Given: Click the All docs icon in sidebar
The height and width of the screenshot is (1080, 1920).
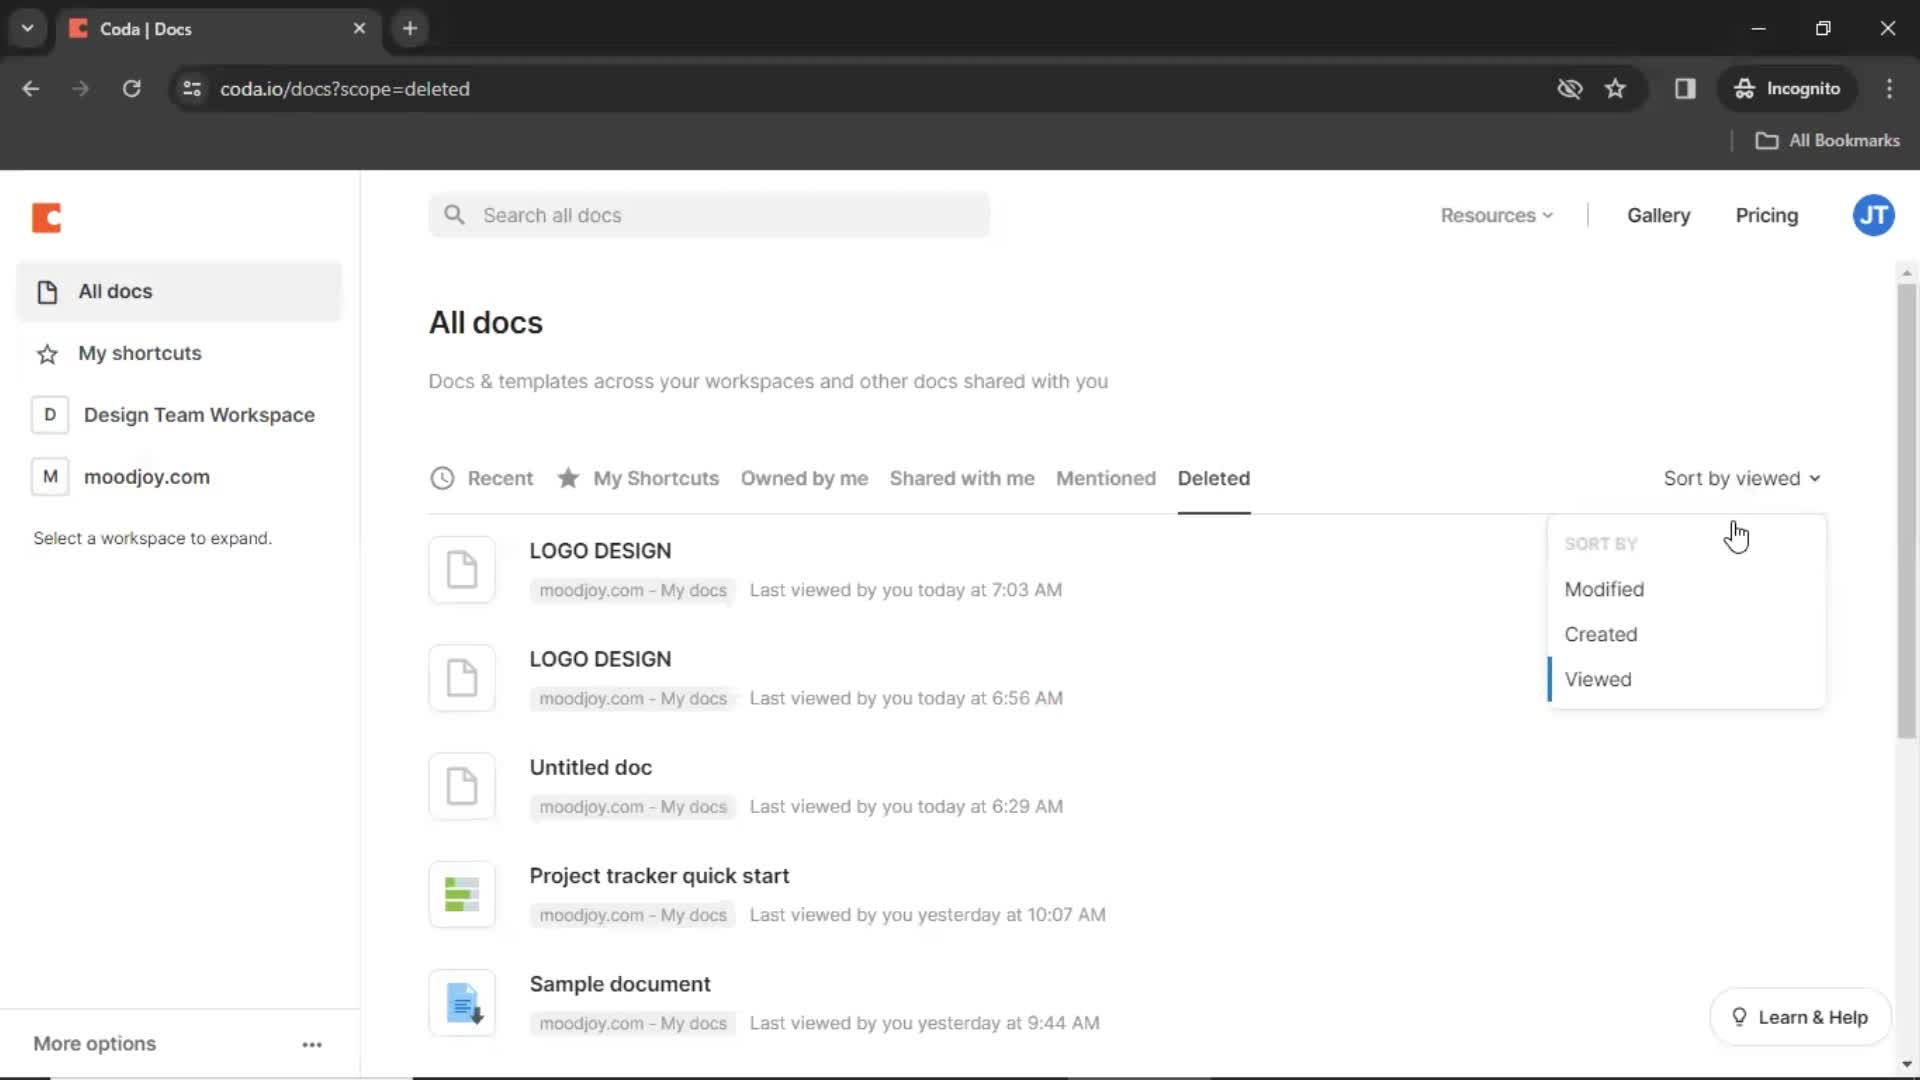Looking at the screenshot, I should (46, 291).
